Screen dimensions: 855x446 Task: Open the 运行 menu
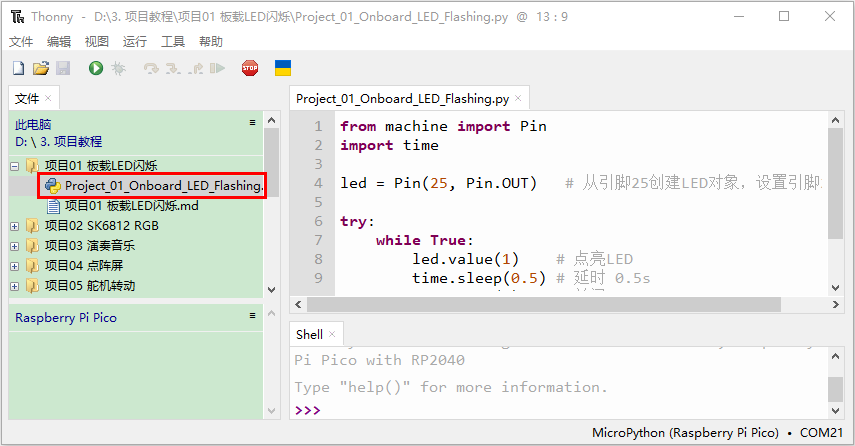pos(135,41)
